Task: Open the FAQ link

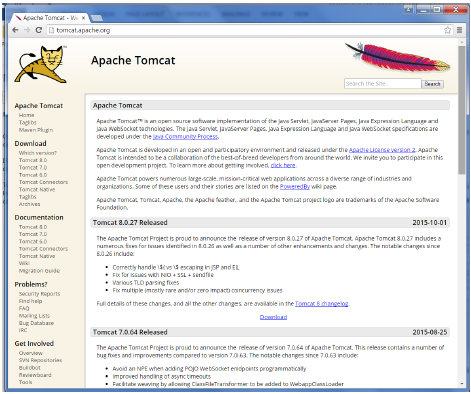Action: click(x=24, y=308)
